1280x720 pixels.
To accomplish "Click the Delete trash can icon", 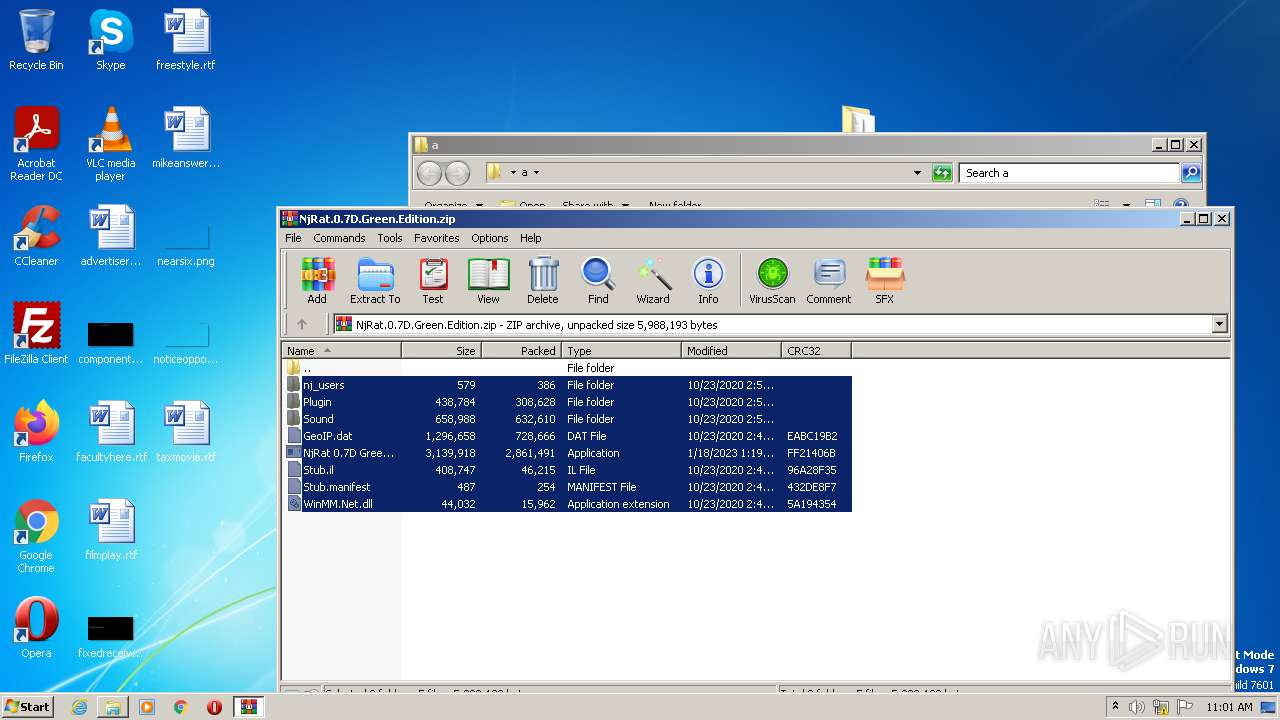I will 543,280.
